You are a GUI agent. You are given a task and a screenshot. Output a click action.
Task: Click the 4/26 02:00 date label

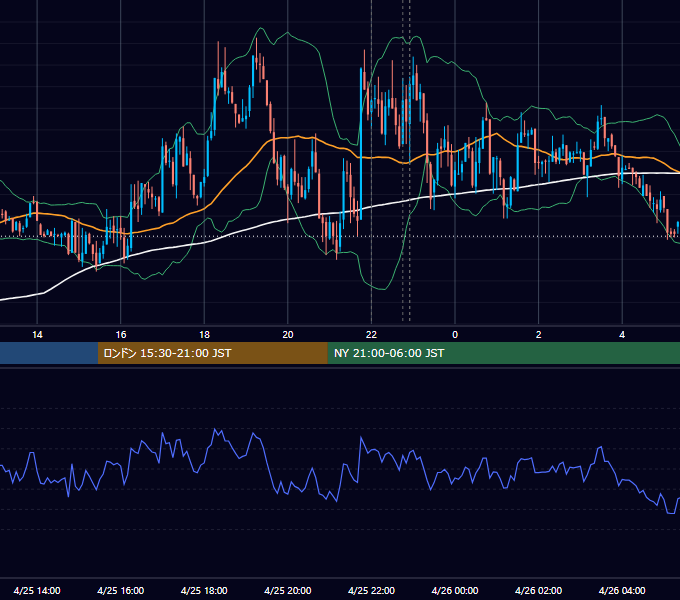[538, 590]
